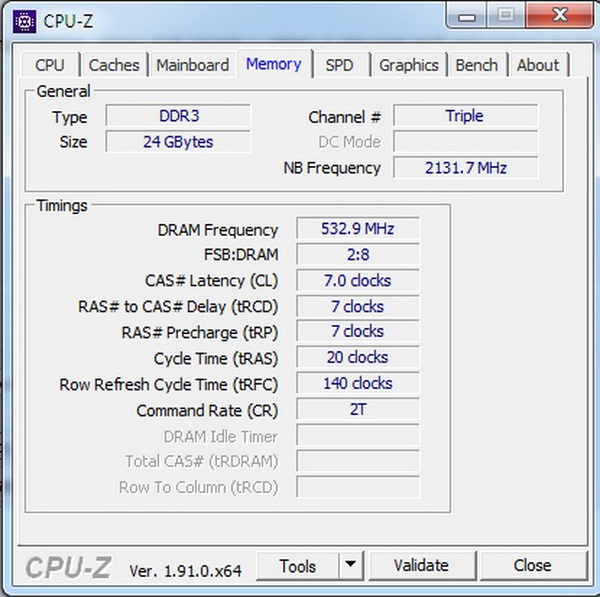The width and height of the screenshot is (600, 597).
Task: Open the Graphics tab
Action: [409, 65]
